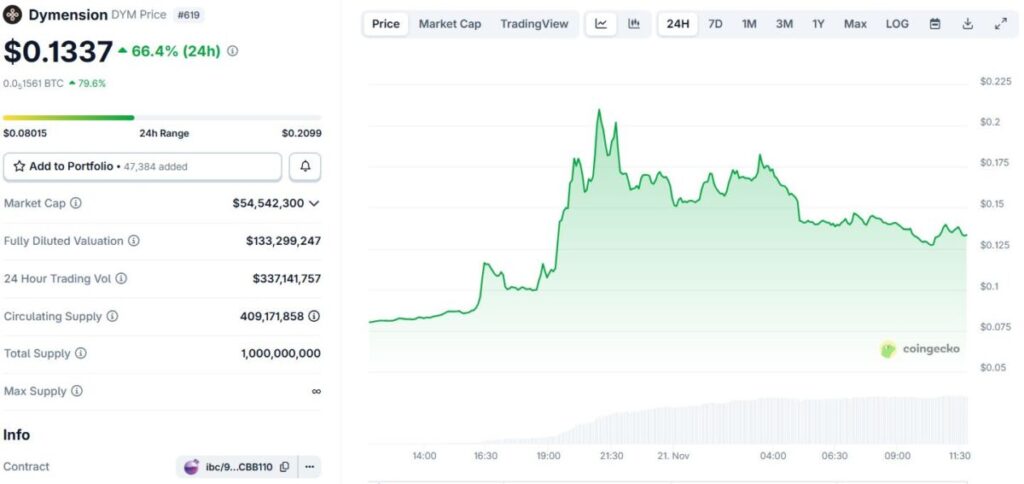Viewport: 1024px width, 484px height.
Task: Click the circulating supply details icon
Action: 314,316
